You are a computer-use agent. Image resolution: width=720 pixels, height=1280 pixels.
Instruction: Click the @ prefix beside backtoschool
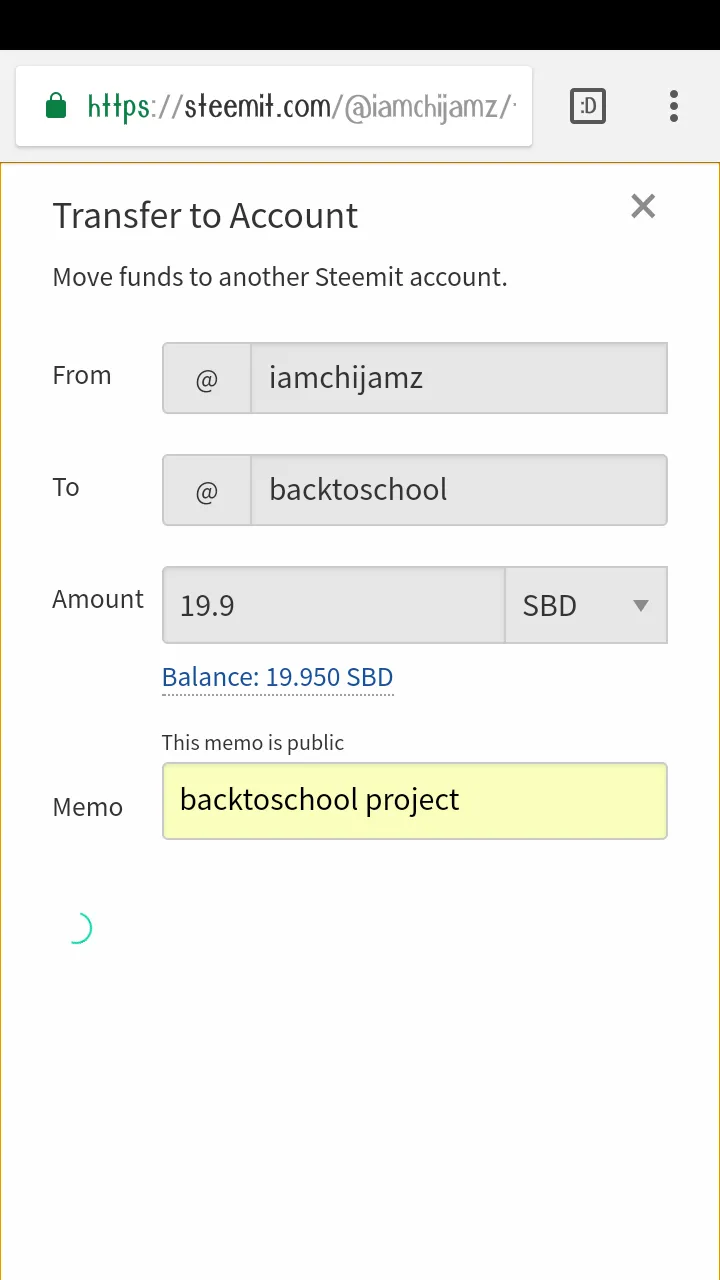207,490
